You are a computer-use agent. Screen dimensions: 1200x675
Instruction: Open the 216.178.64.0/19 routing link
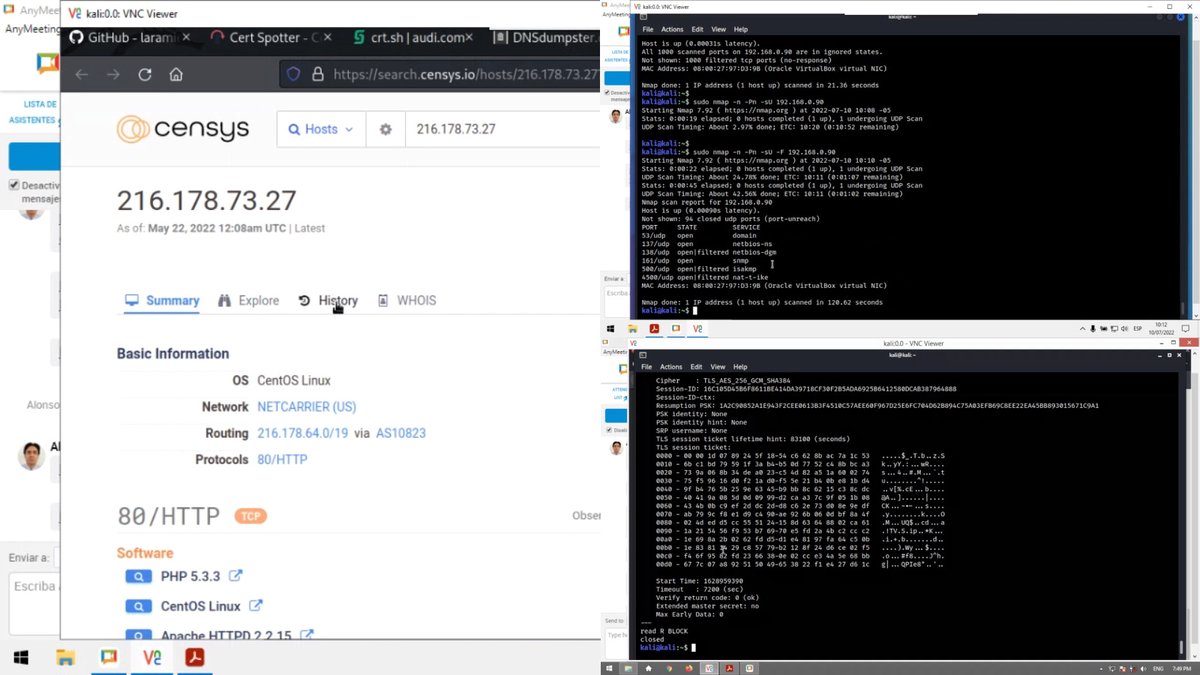coord(303,433)
